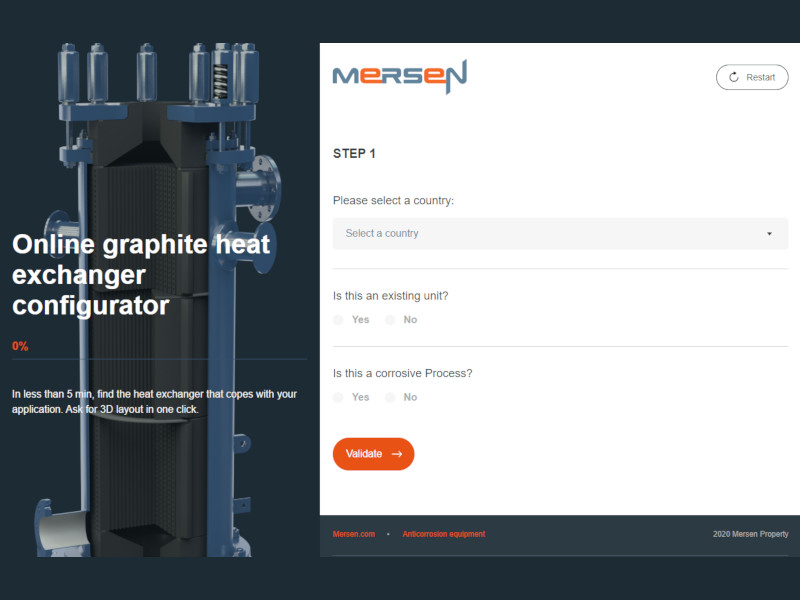
Task: Select No for existing unit
Action: pyautogui.click(x=390, y=320)
